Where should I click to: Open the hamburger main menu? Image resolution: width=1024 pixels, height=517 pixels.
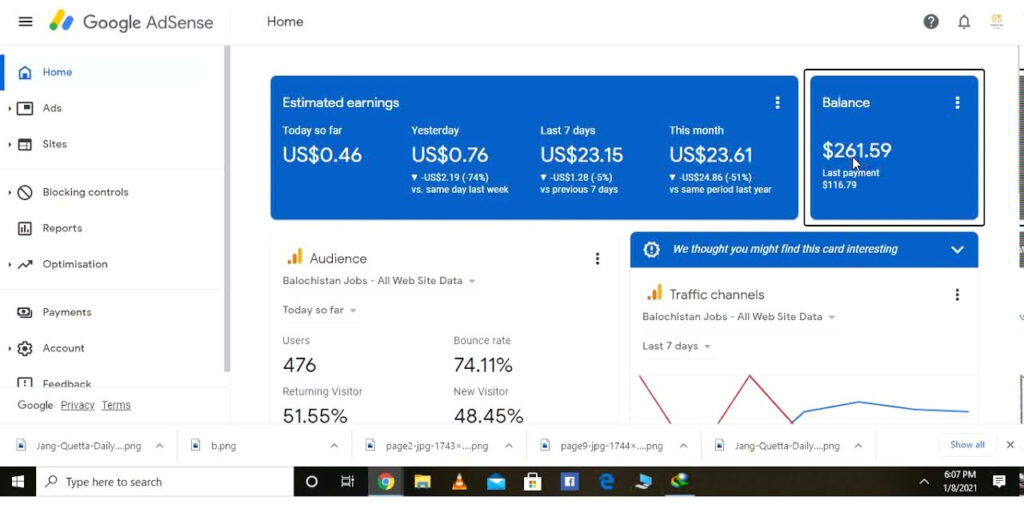click(25, 22)
